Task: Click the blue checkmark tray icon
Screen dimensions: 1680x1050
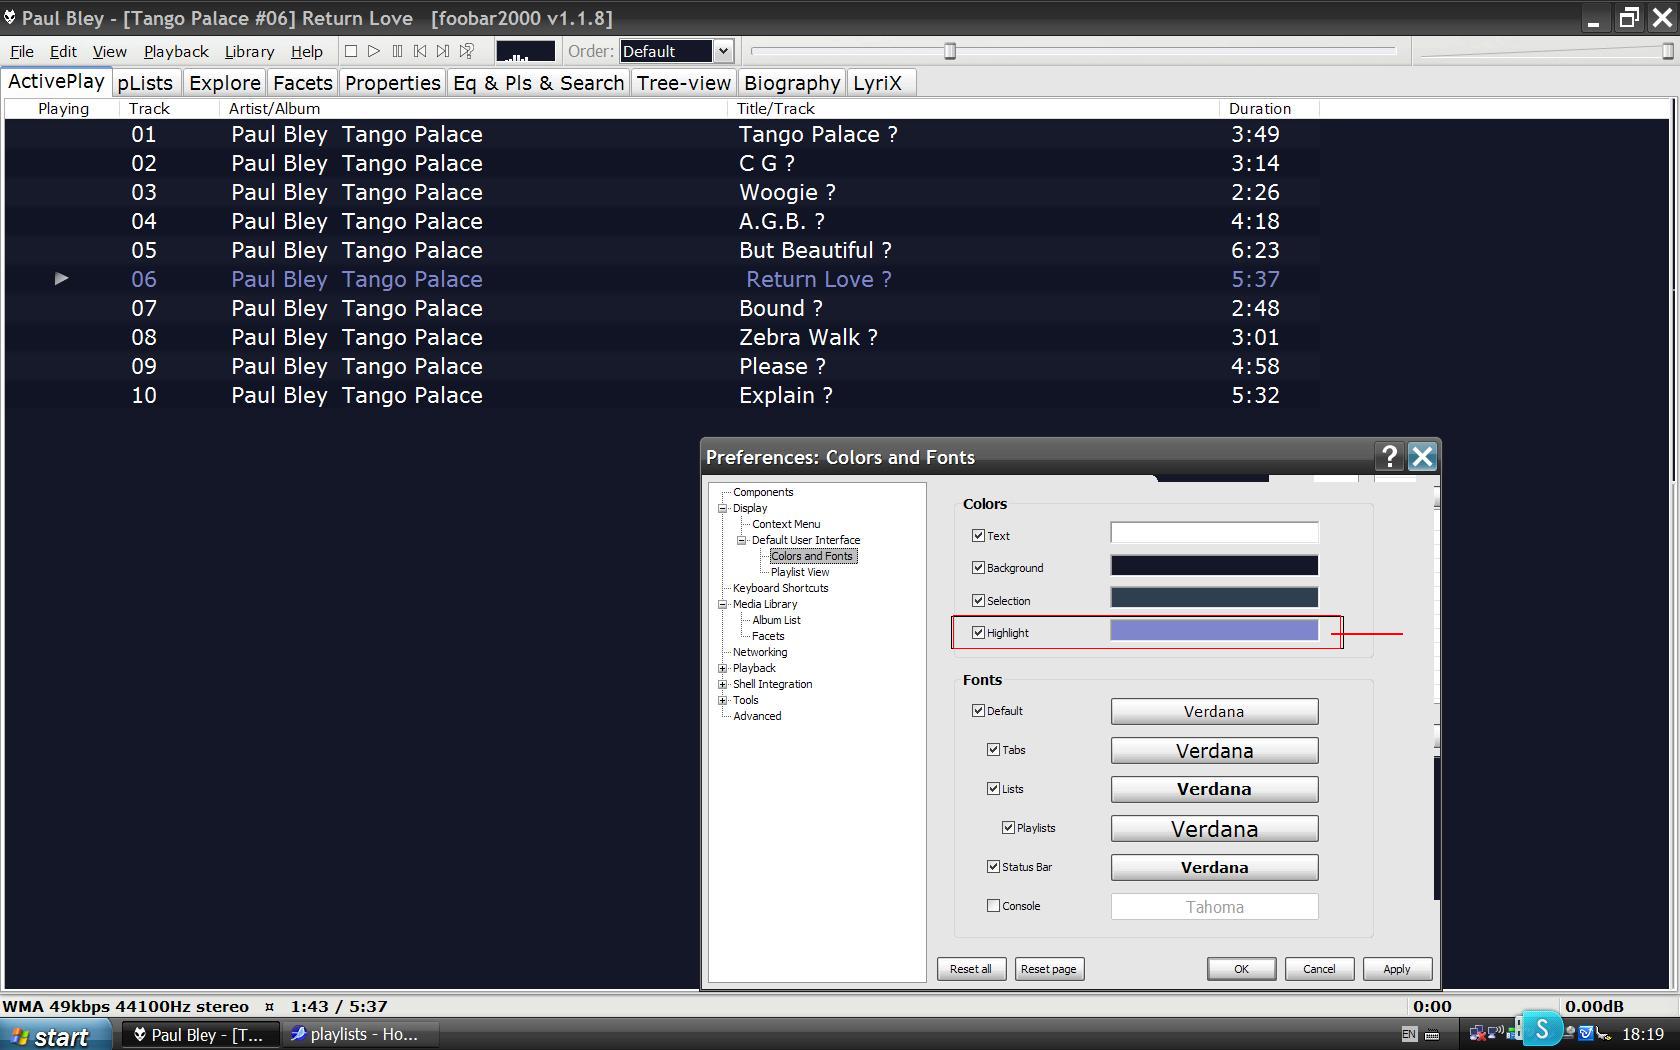Action: (1585, 1034)
